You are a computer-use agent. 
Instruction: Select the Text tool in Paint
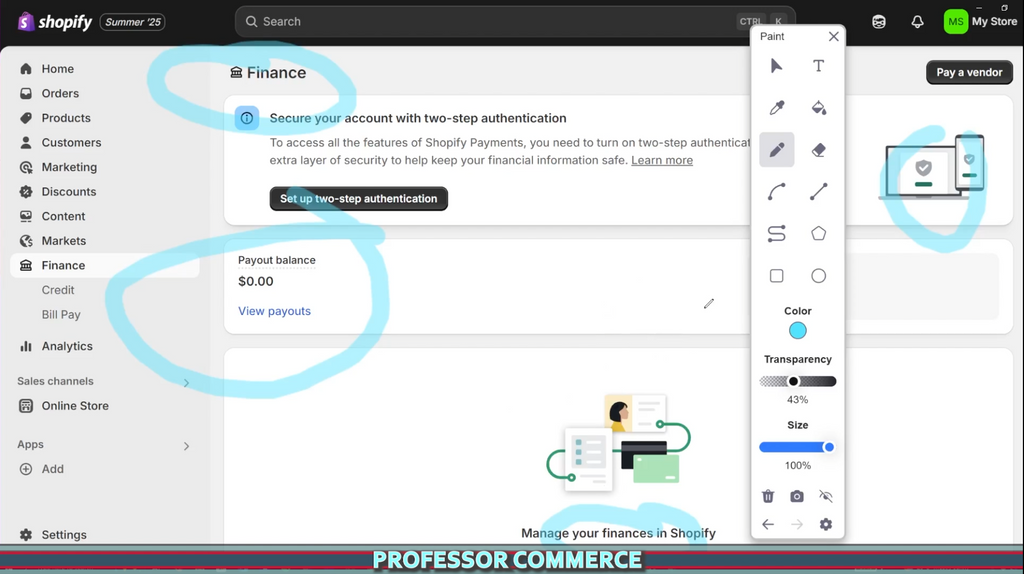pos(818,66)
